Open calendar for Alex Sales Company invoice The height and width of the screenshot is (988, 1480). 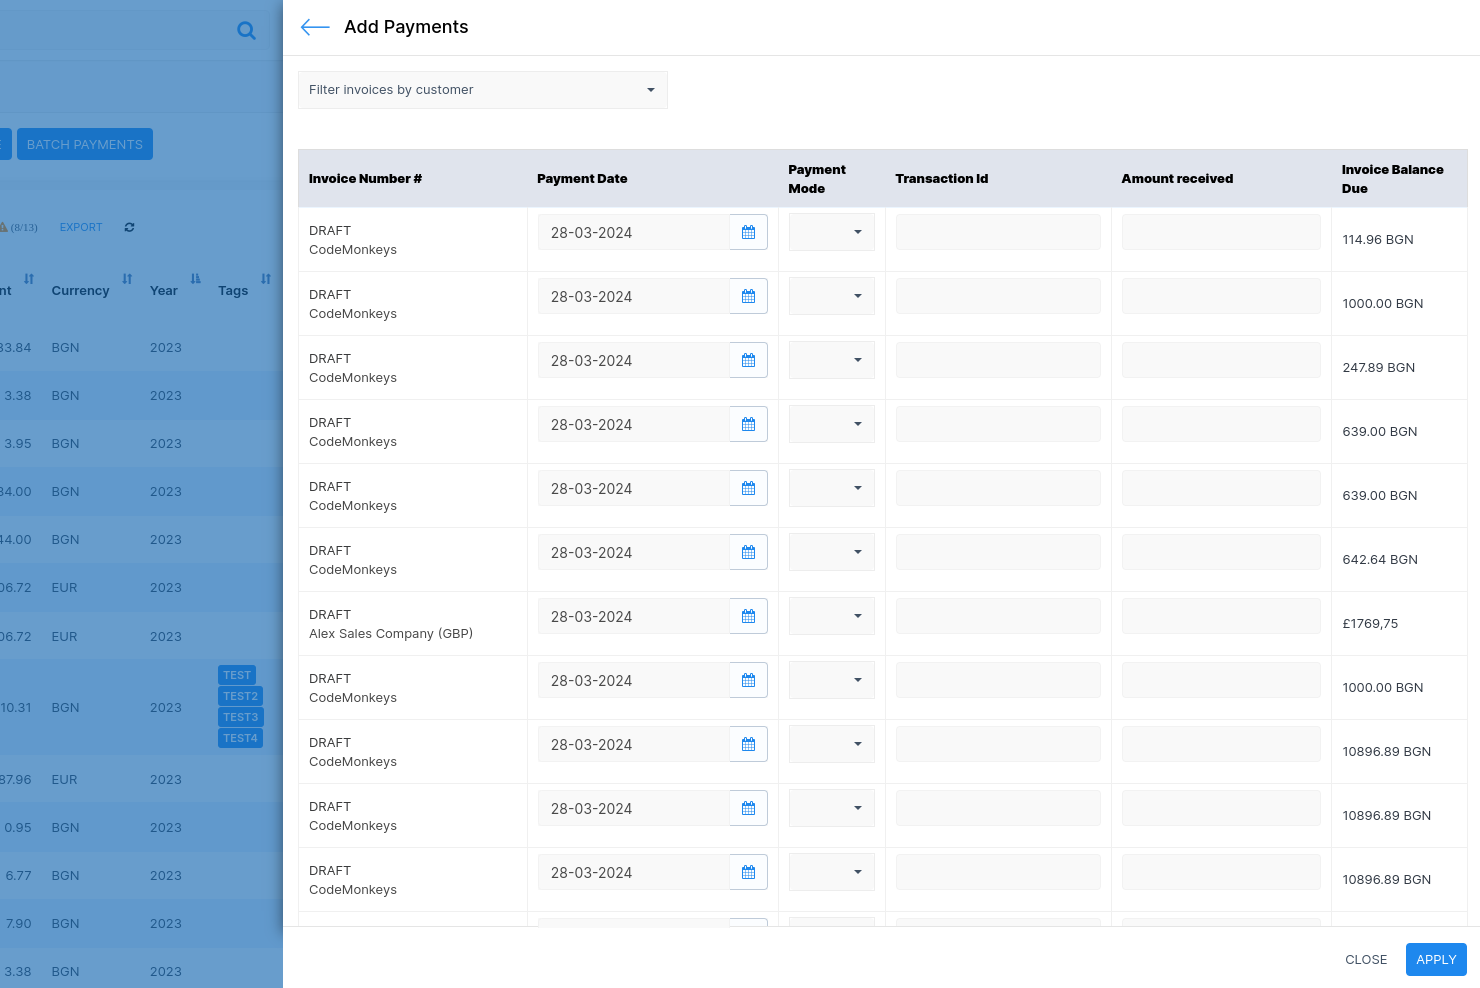(748, 616)
